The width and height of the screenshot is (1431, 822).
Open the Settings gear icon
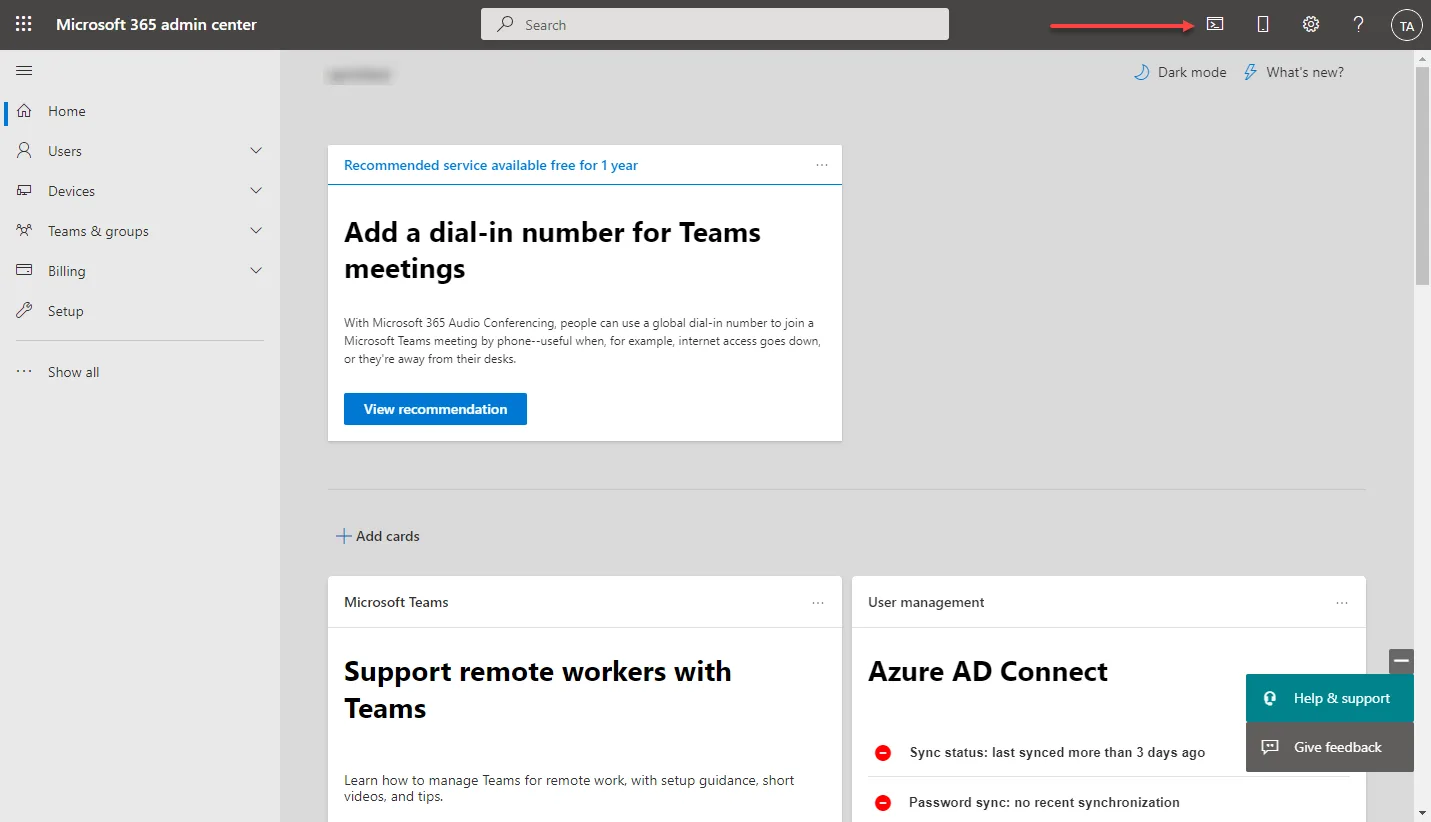1311,24
